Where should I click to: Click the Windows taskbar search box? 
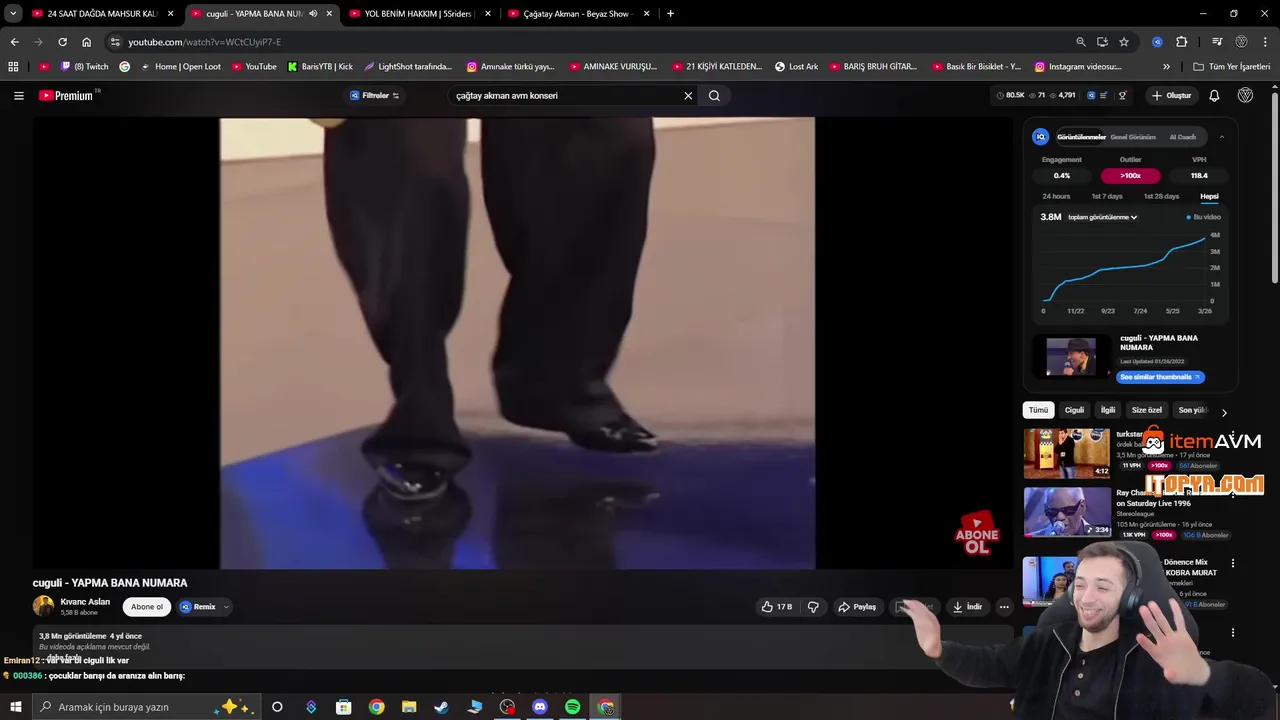click(147, 707)
